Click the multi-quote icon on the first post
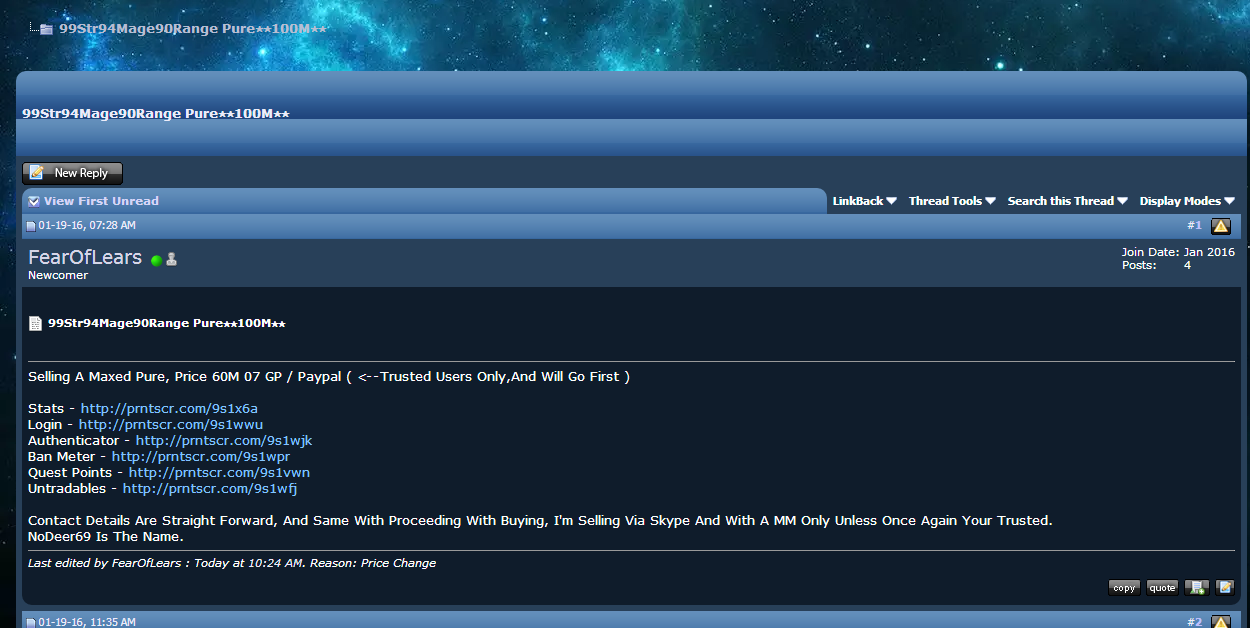 click(x=1196, y=587)
